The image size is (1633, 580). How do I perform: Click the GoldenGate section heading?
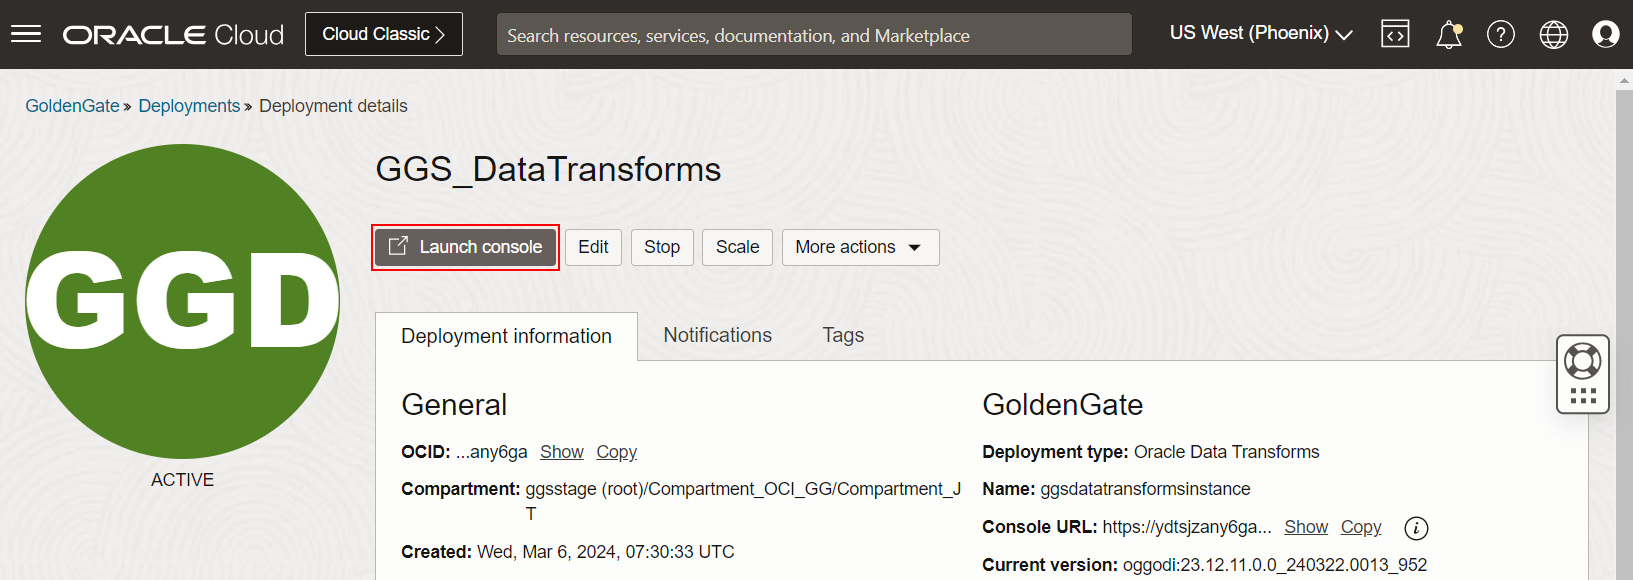pos(1062,405)
